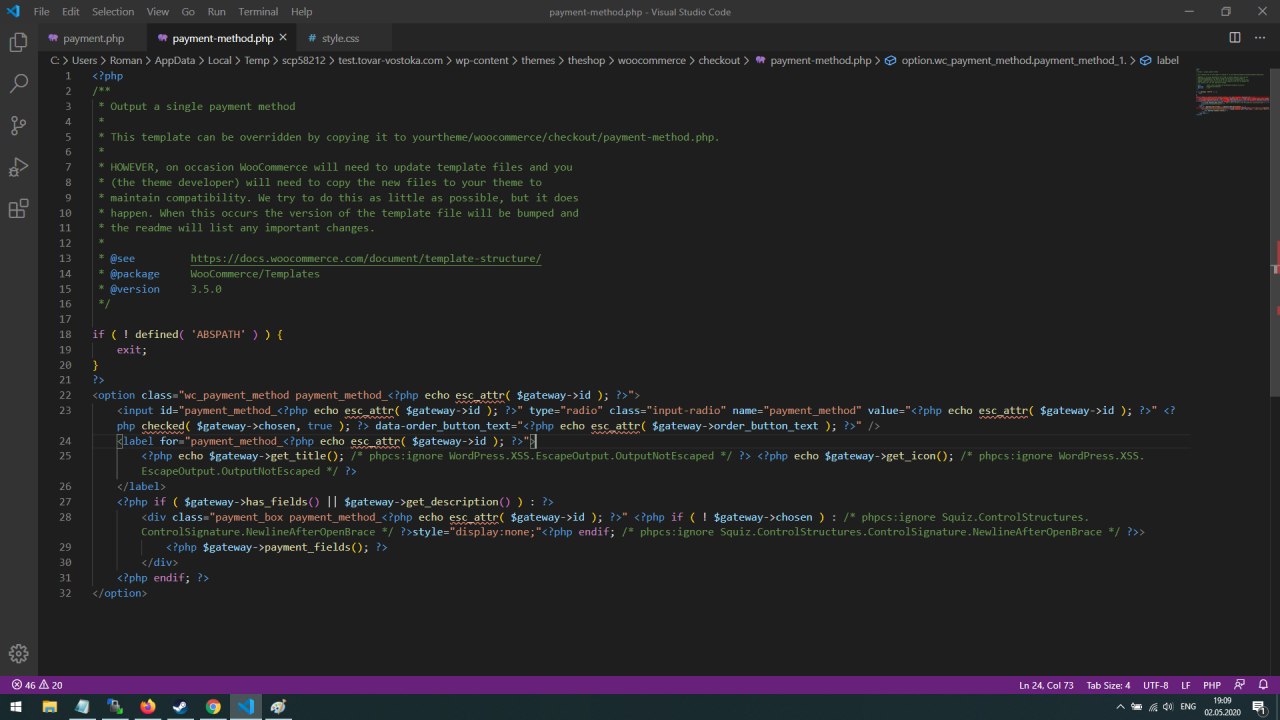1280x720 pixels.
Task: Open Windows Start menu
Action: point(16,706)
